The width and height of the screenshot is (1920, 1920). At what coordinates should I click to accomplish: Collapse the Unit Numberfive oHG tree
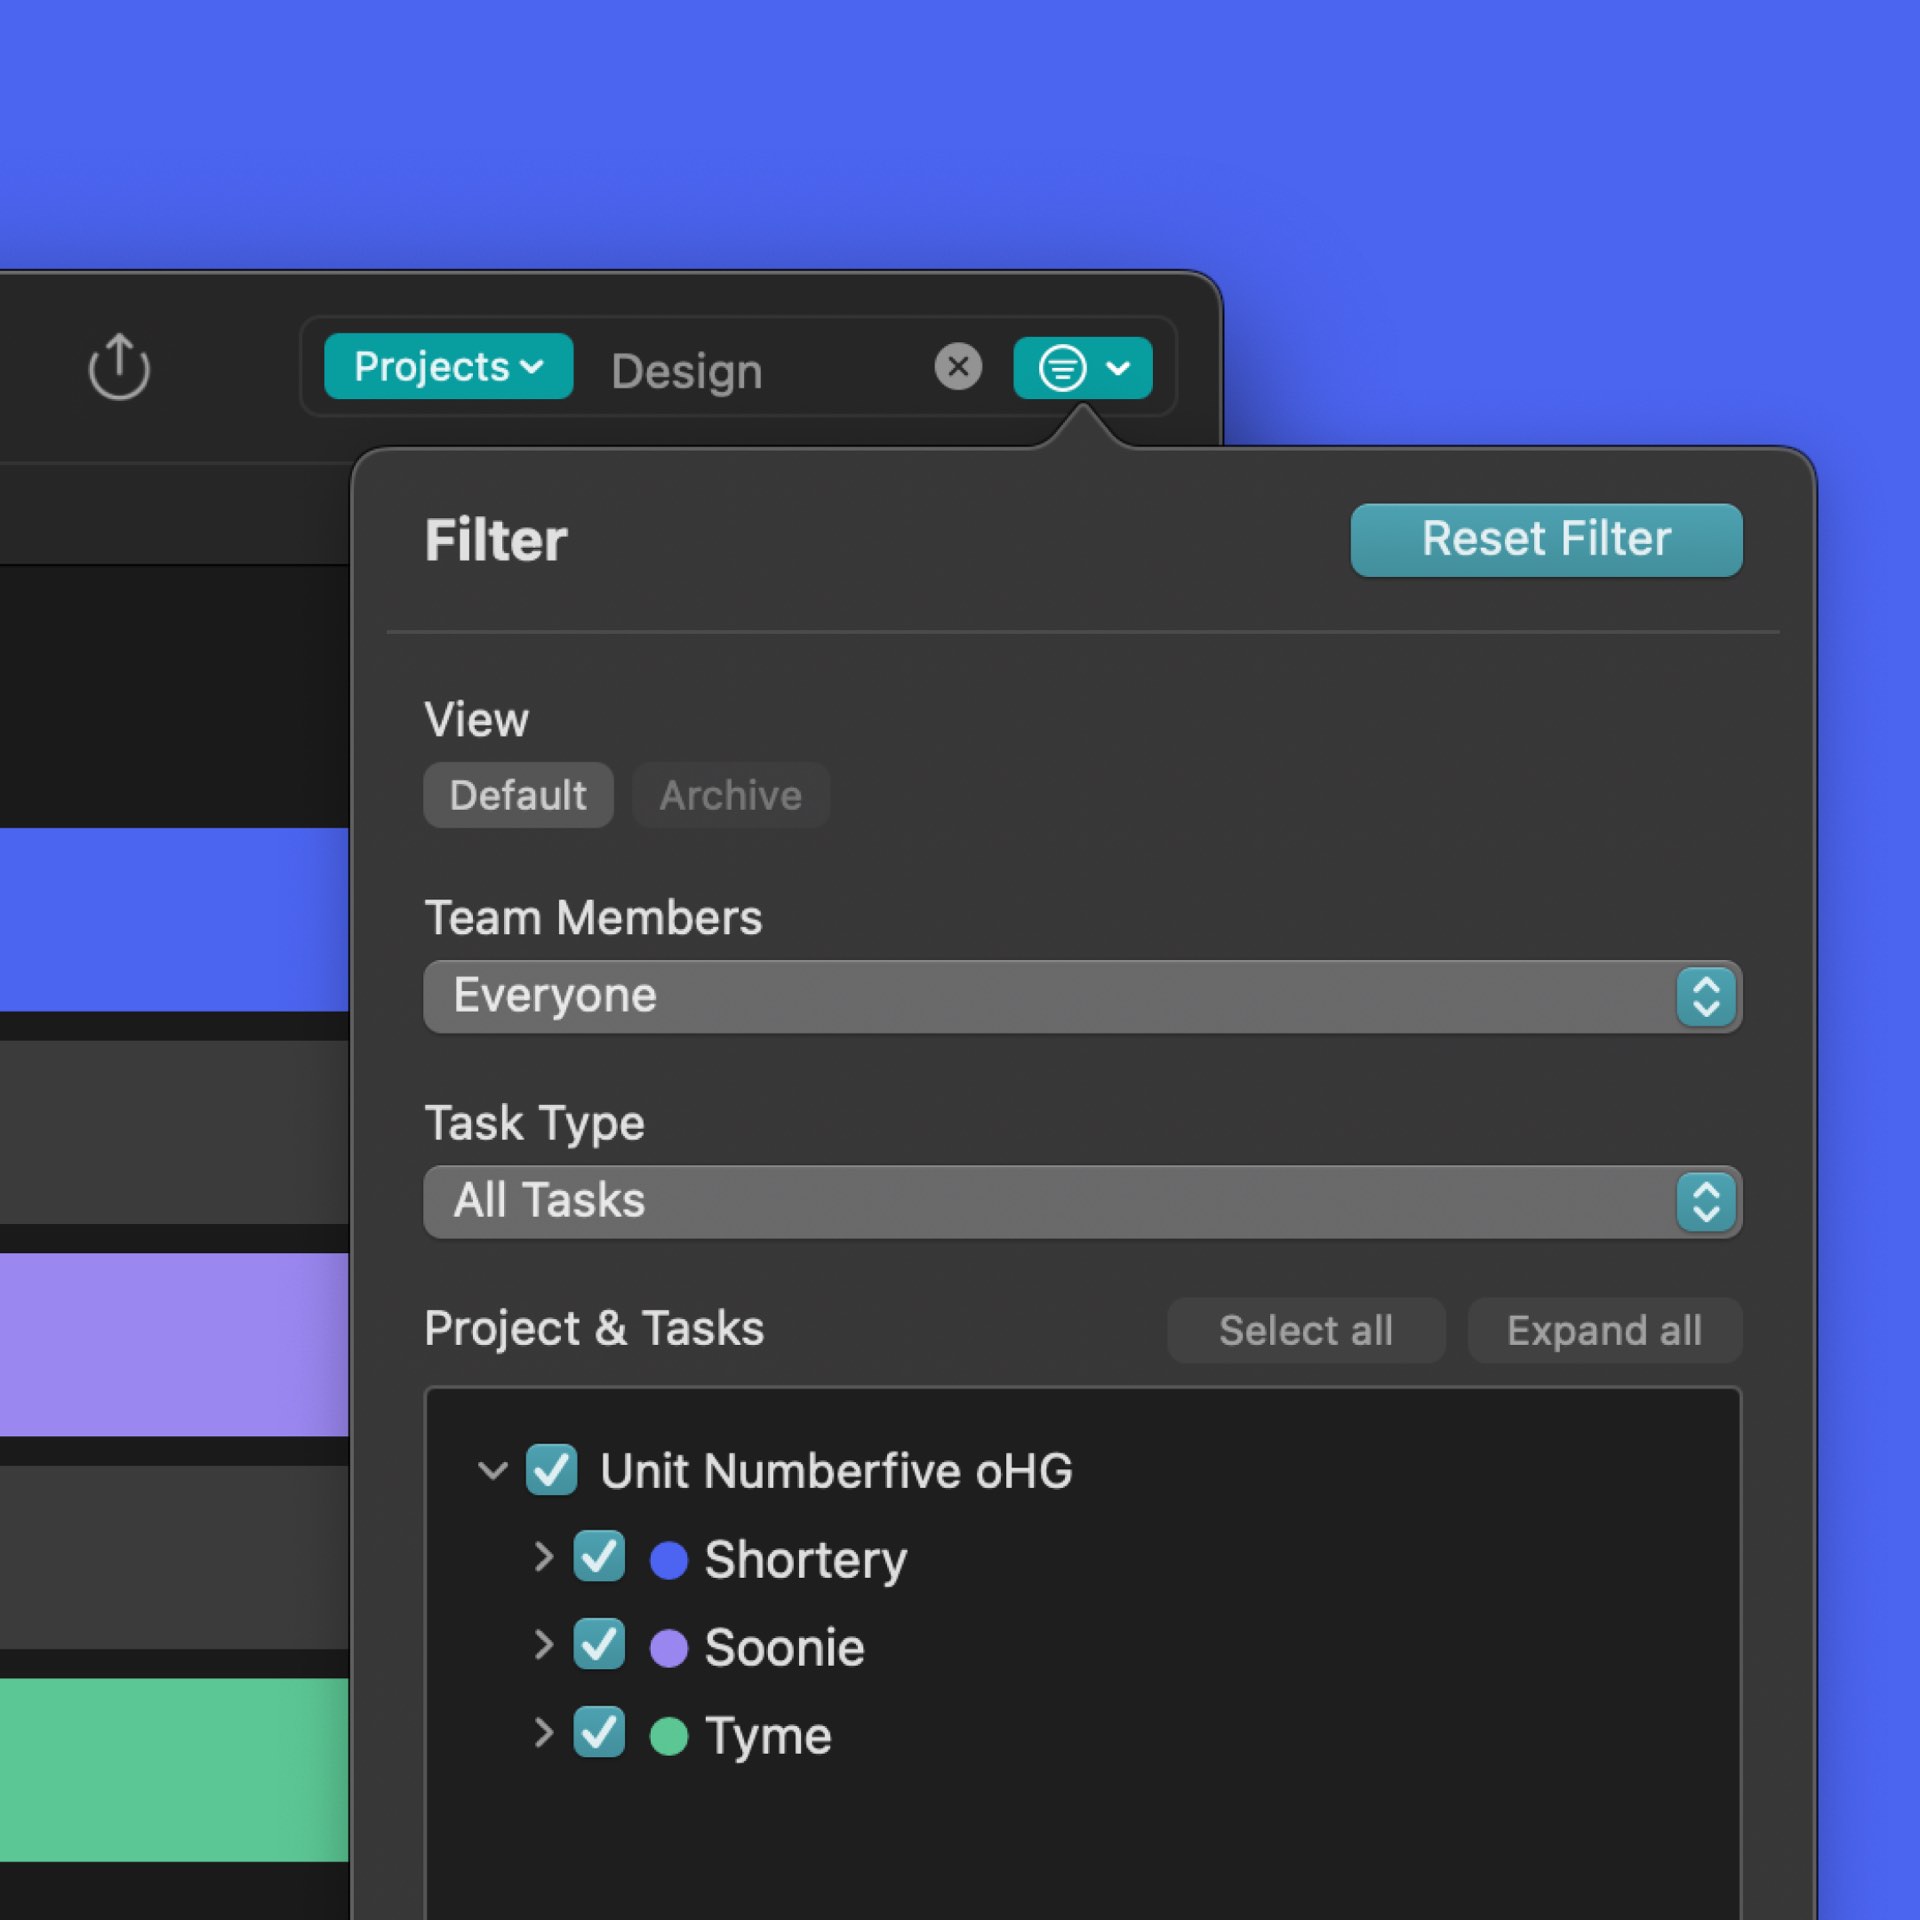coord(492,1471)
